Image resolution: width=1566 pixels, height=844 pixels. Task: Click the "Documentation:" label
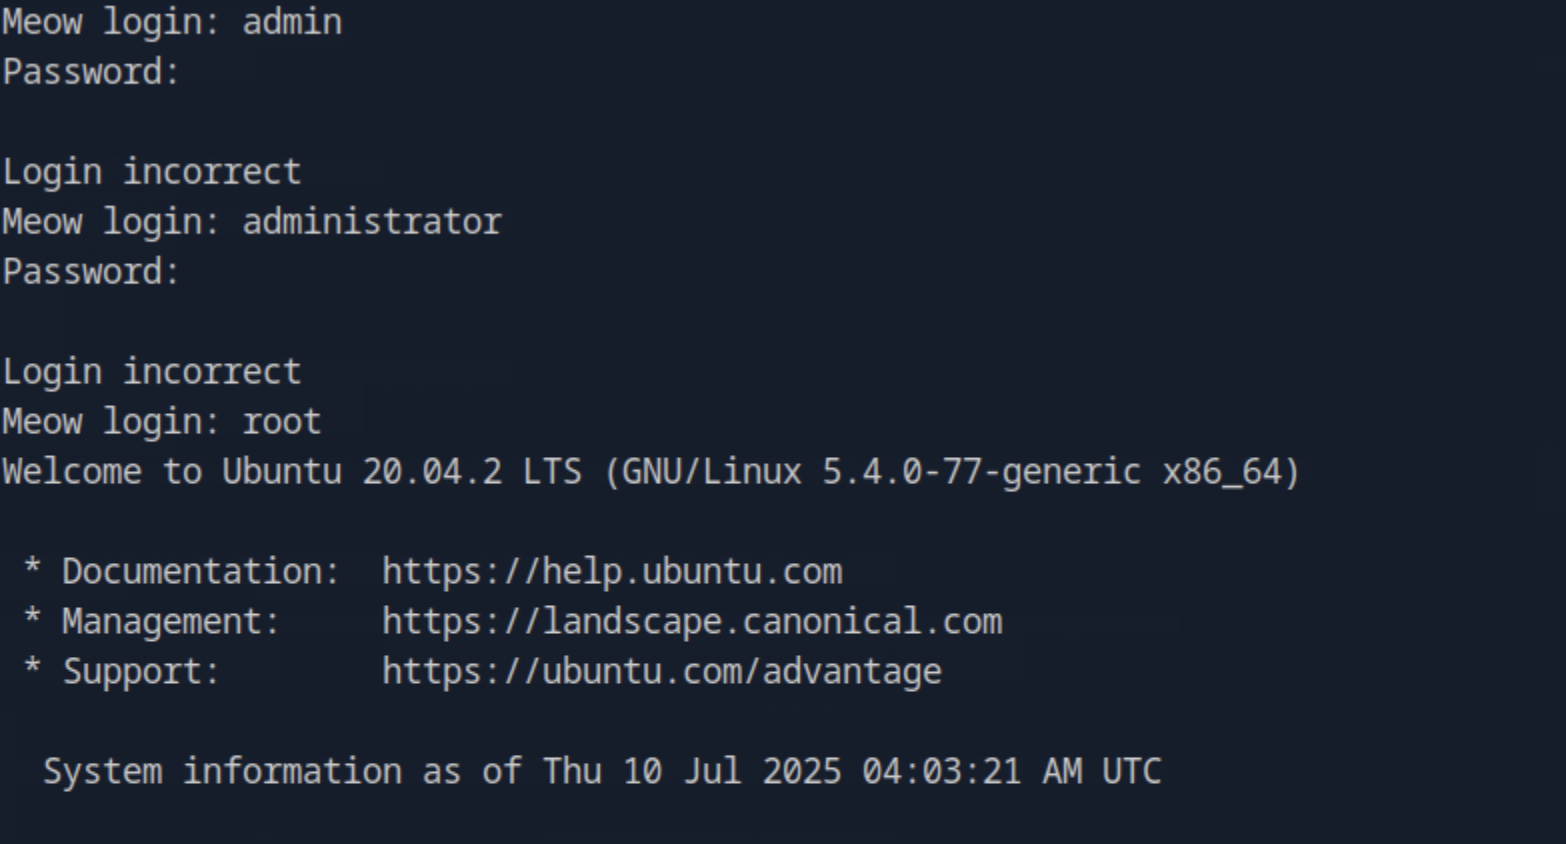click(201, 572)
